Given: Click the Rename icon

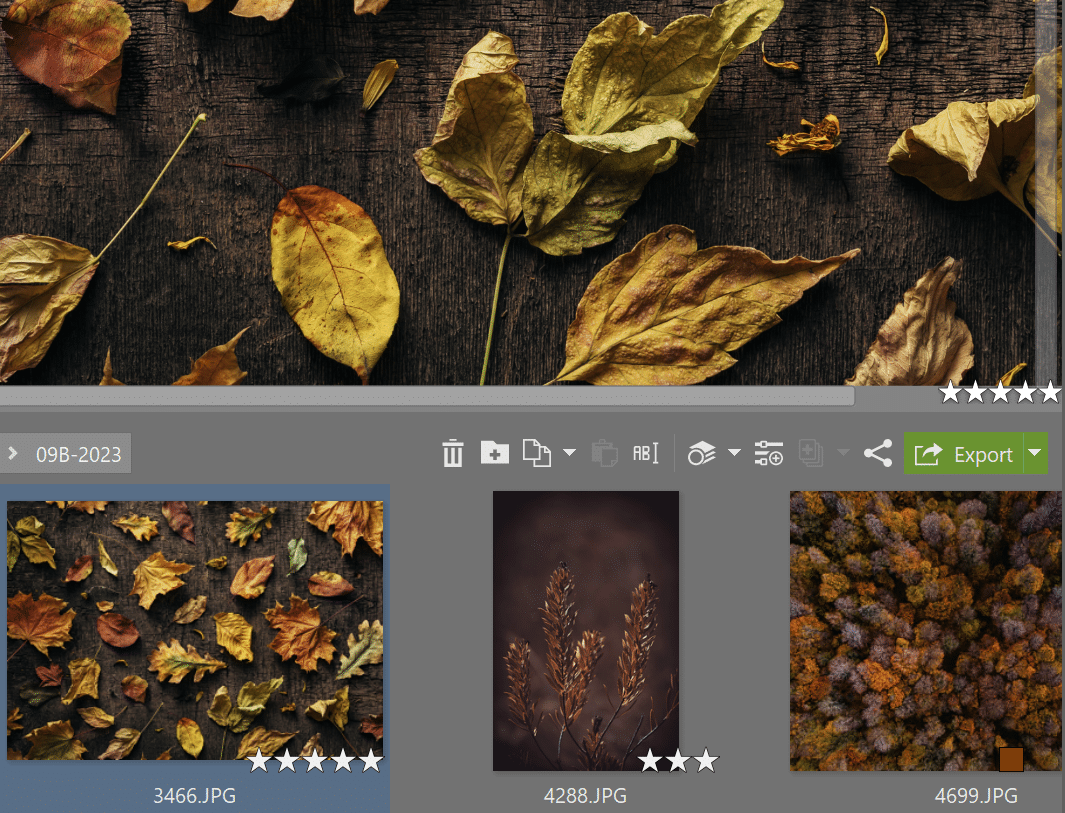Looking at the screenshot, I should (646, 454).
